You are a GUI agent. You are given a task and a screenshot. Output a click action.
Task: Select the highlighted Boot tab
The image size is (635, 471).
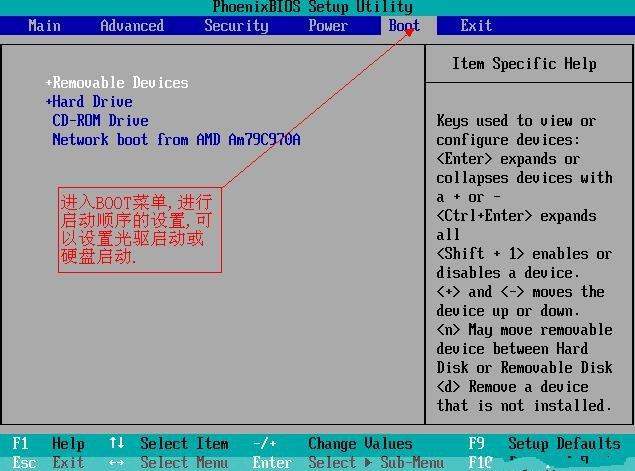[x=404, y=26]
